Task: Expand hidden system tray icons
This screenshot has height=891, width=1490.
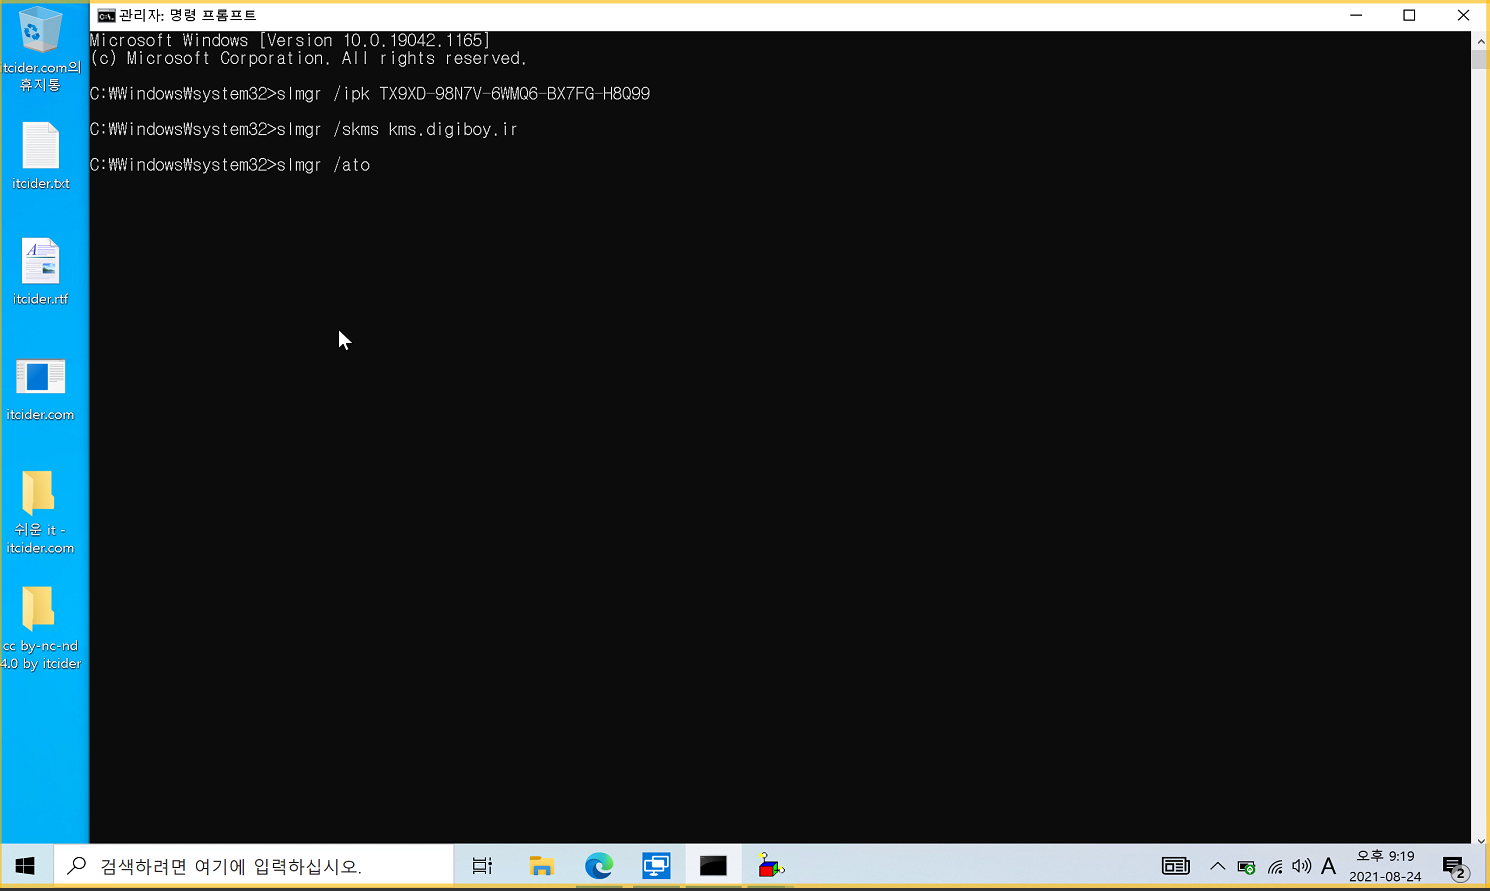Action: pos(1217,866)
